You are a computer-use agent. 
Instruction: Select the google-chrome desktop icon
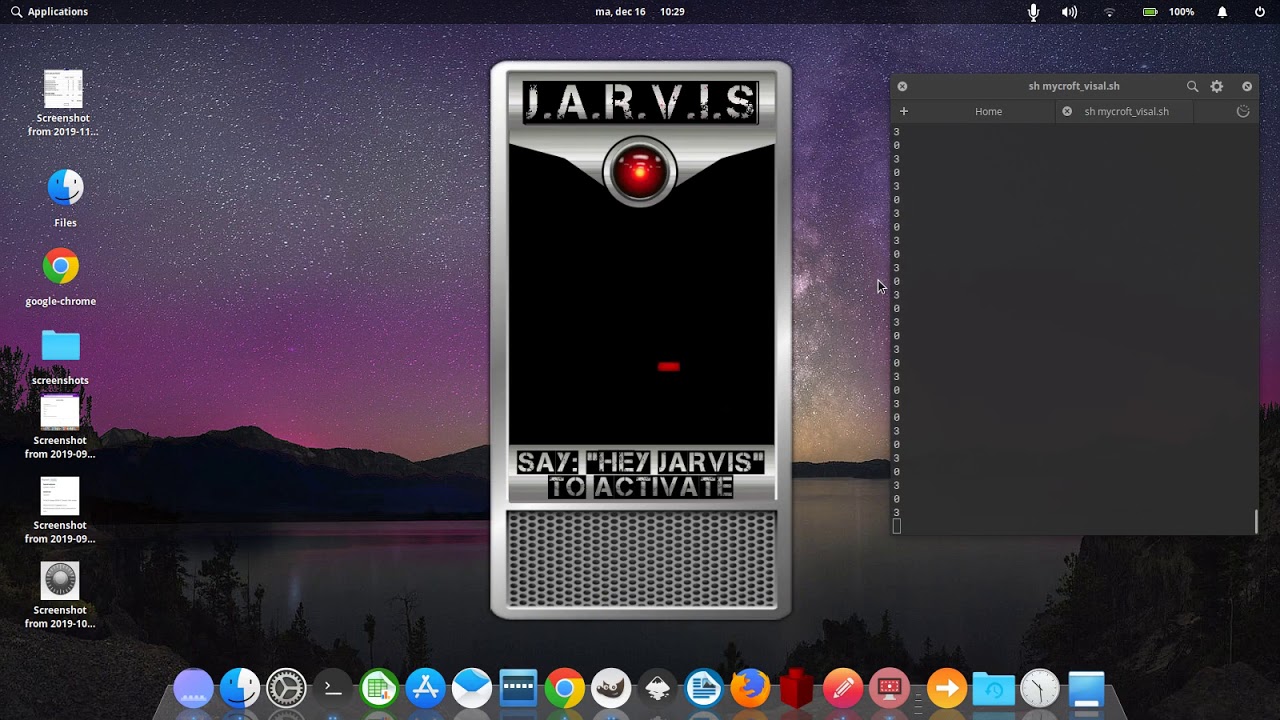pyautogui.click(x=61, y=277)
